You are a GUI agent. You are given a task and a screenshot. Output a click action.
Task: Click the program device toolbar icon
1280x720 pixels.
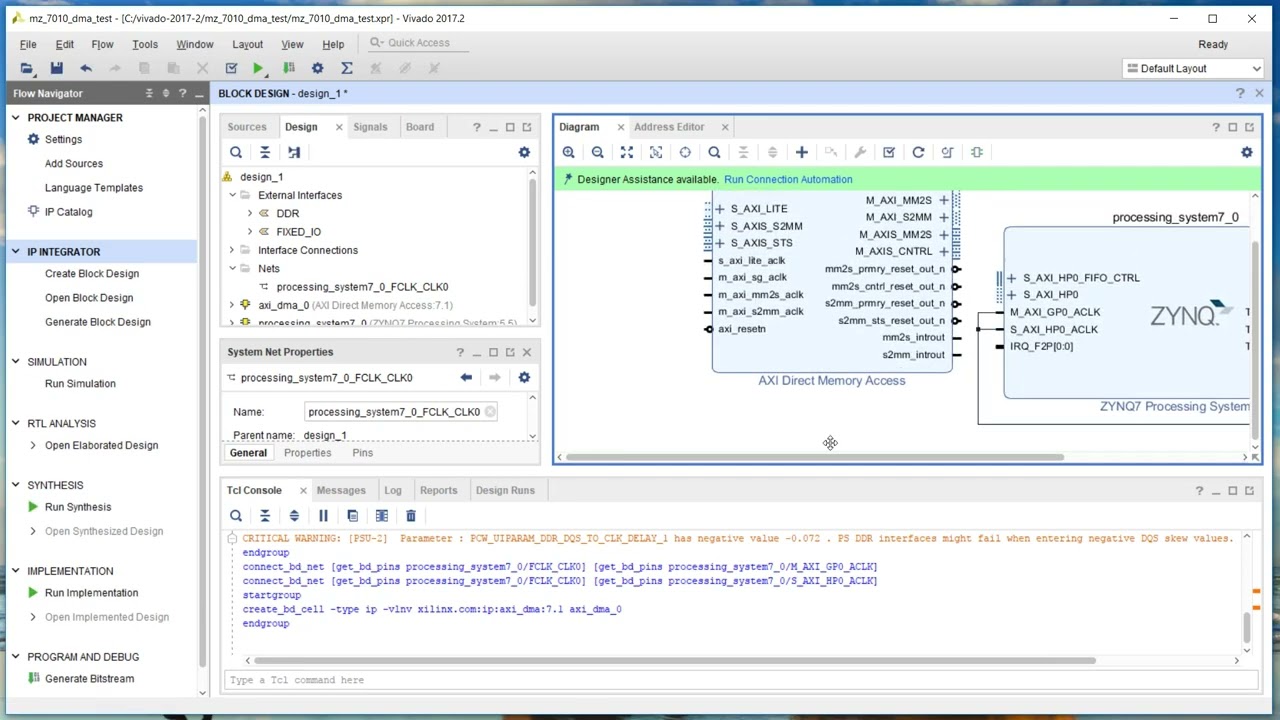289,68
